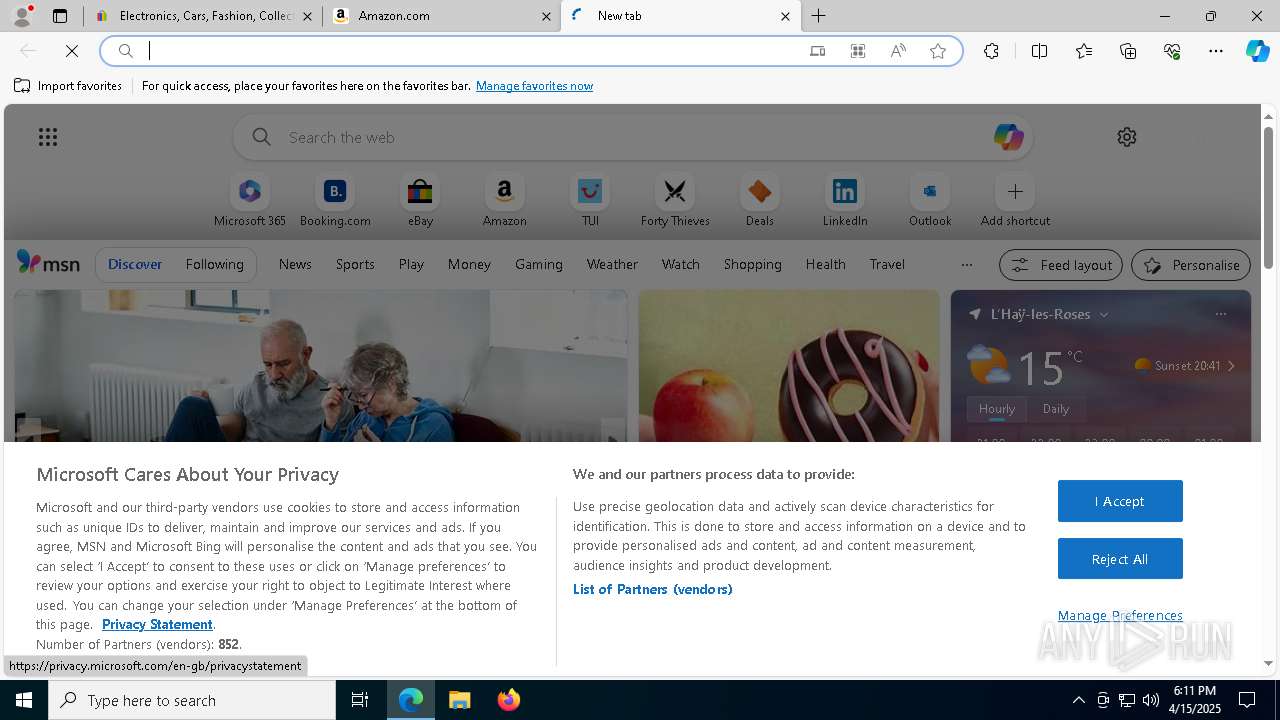Screen dimensions: 1280x720
Task: Open the QR/apps grid icon in address bar
Action: pyautogui.click(x=858, y=51)
